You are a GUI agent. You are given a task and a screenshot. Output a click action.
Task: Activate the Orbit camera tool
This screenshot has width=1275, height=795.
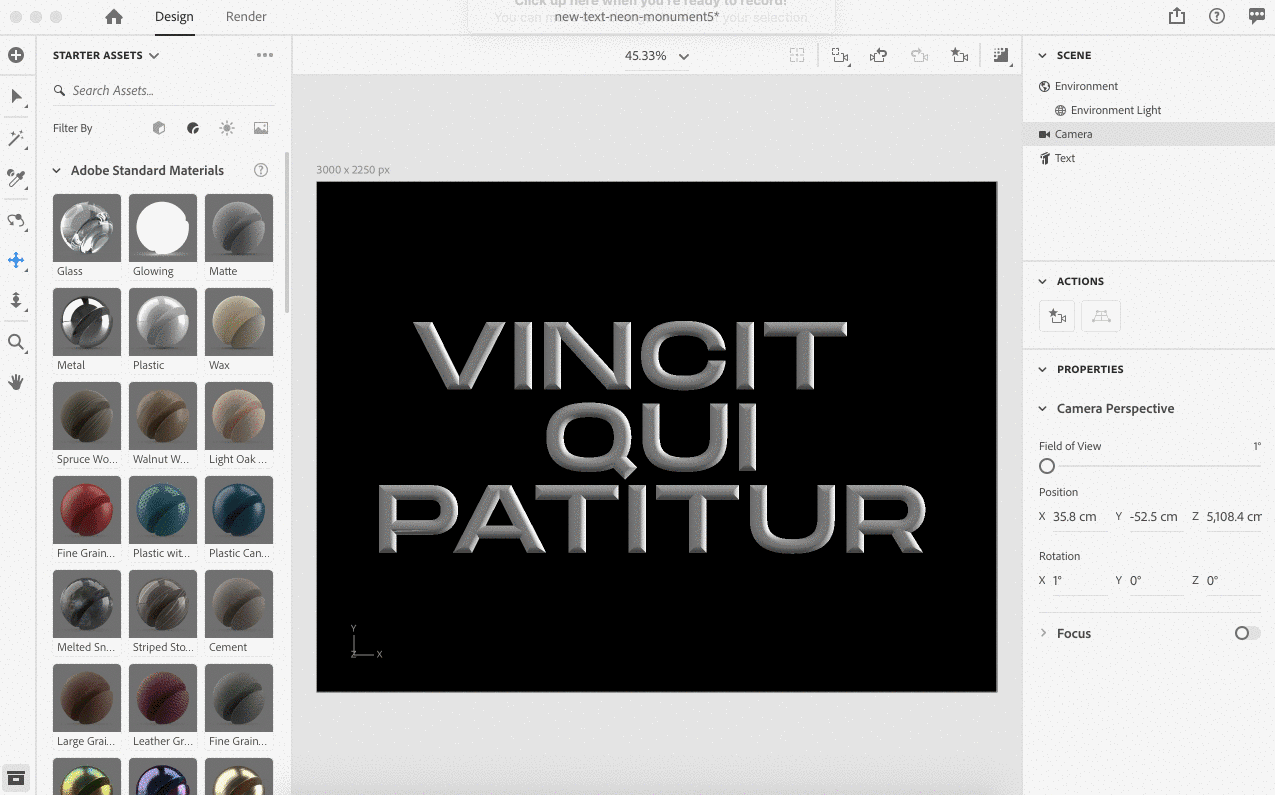click(16, 220)
